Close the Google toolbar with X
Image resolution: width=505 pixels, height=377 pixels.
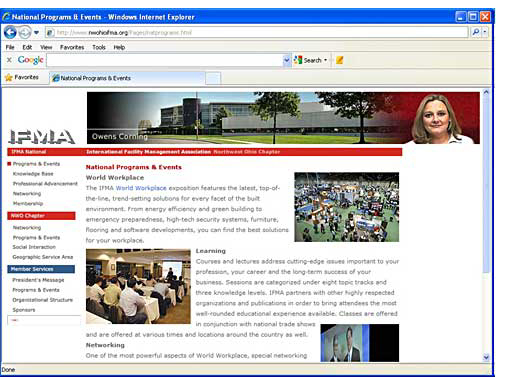pos(9,60)
